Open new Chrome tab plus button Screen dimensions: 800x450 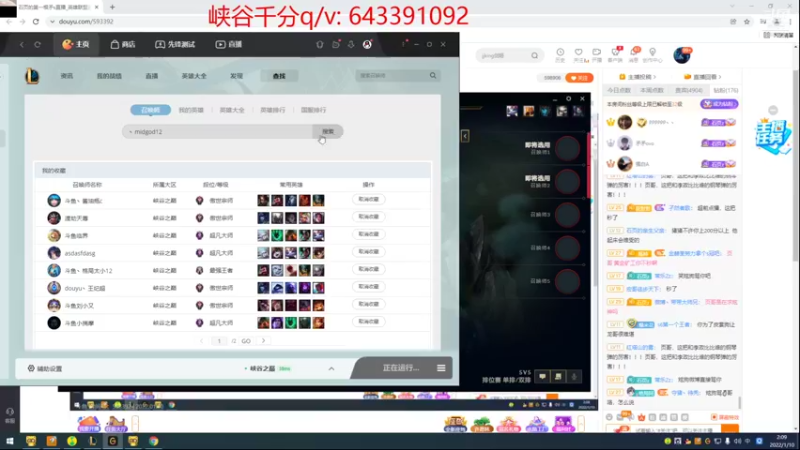pos(112,7)
